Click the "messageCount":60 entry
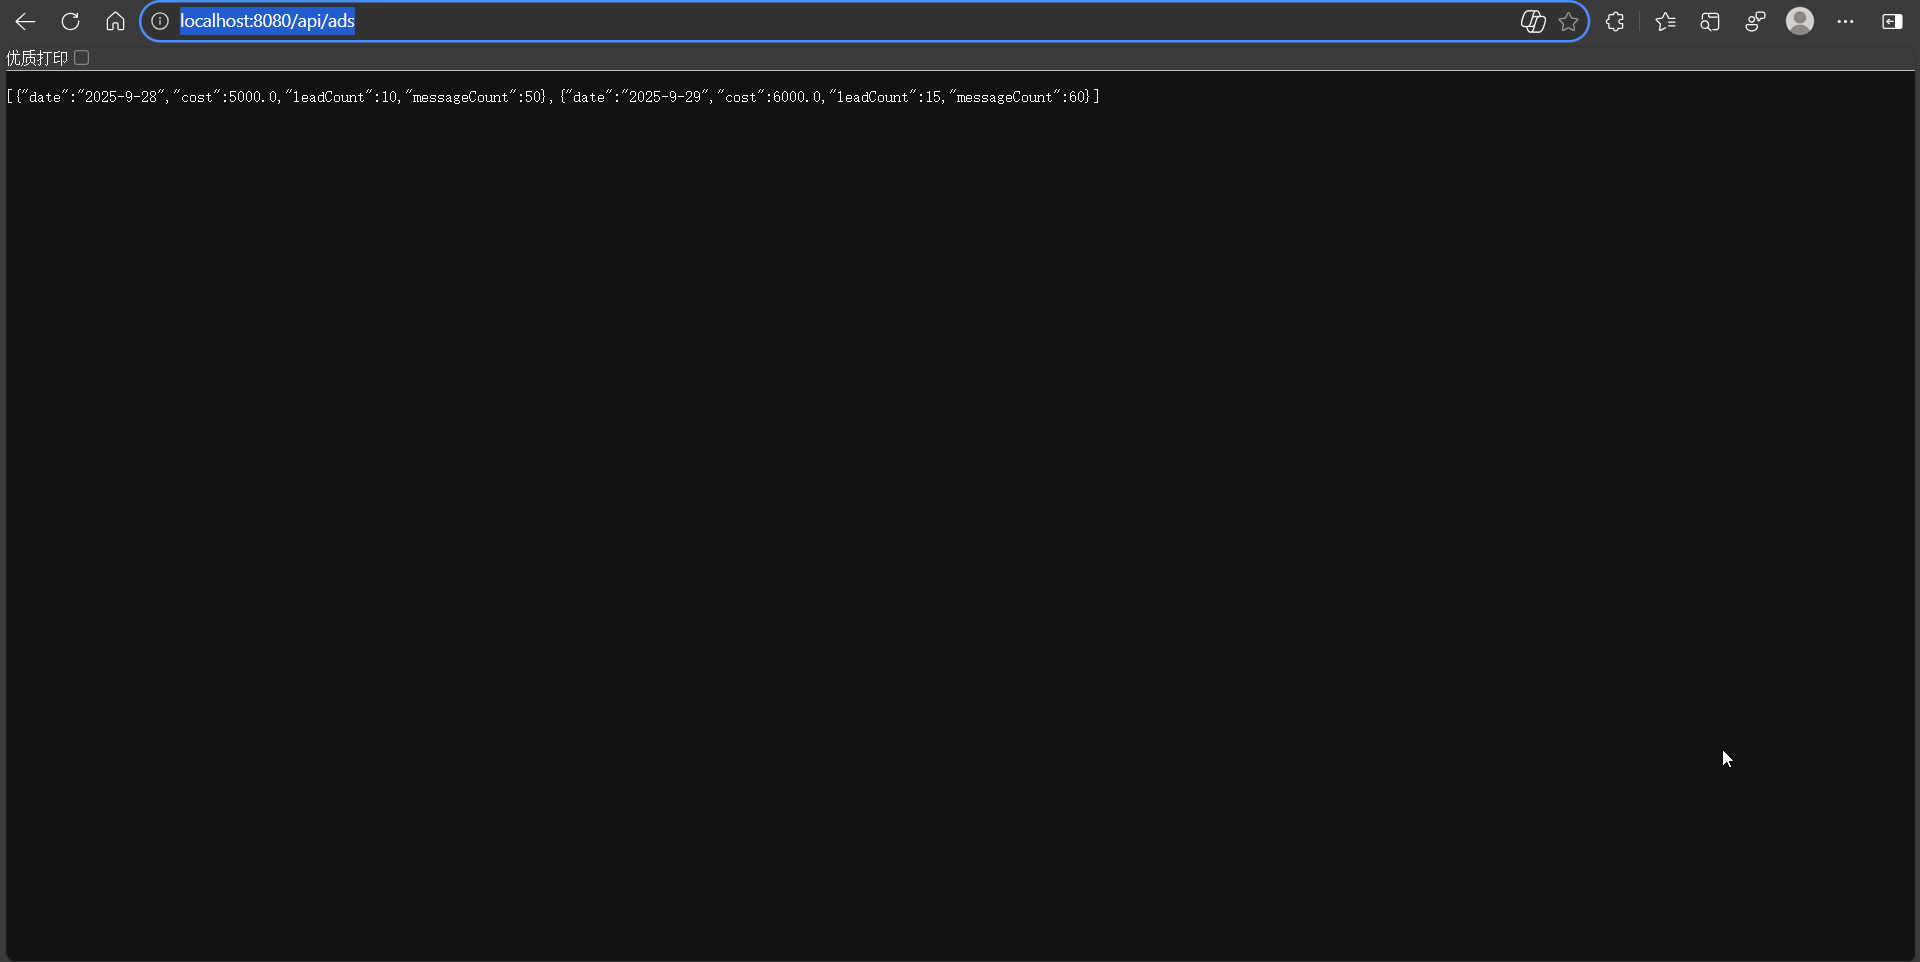 pos(1019,97)
